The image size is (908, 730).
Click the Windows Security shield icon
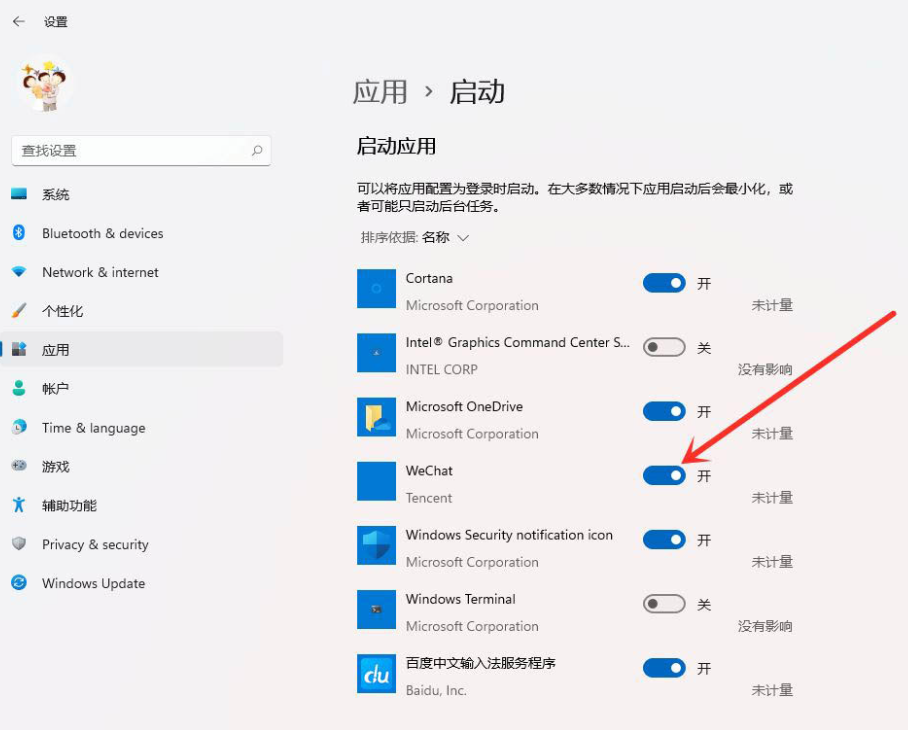point(376,545)
